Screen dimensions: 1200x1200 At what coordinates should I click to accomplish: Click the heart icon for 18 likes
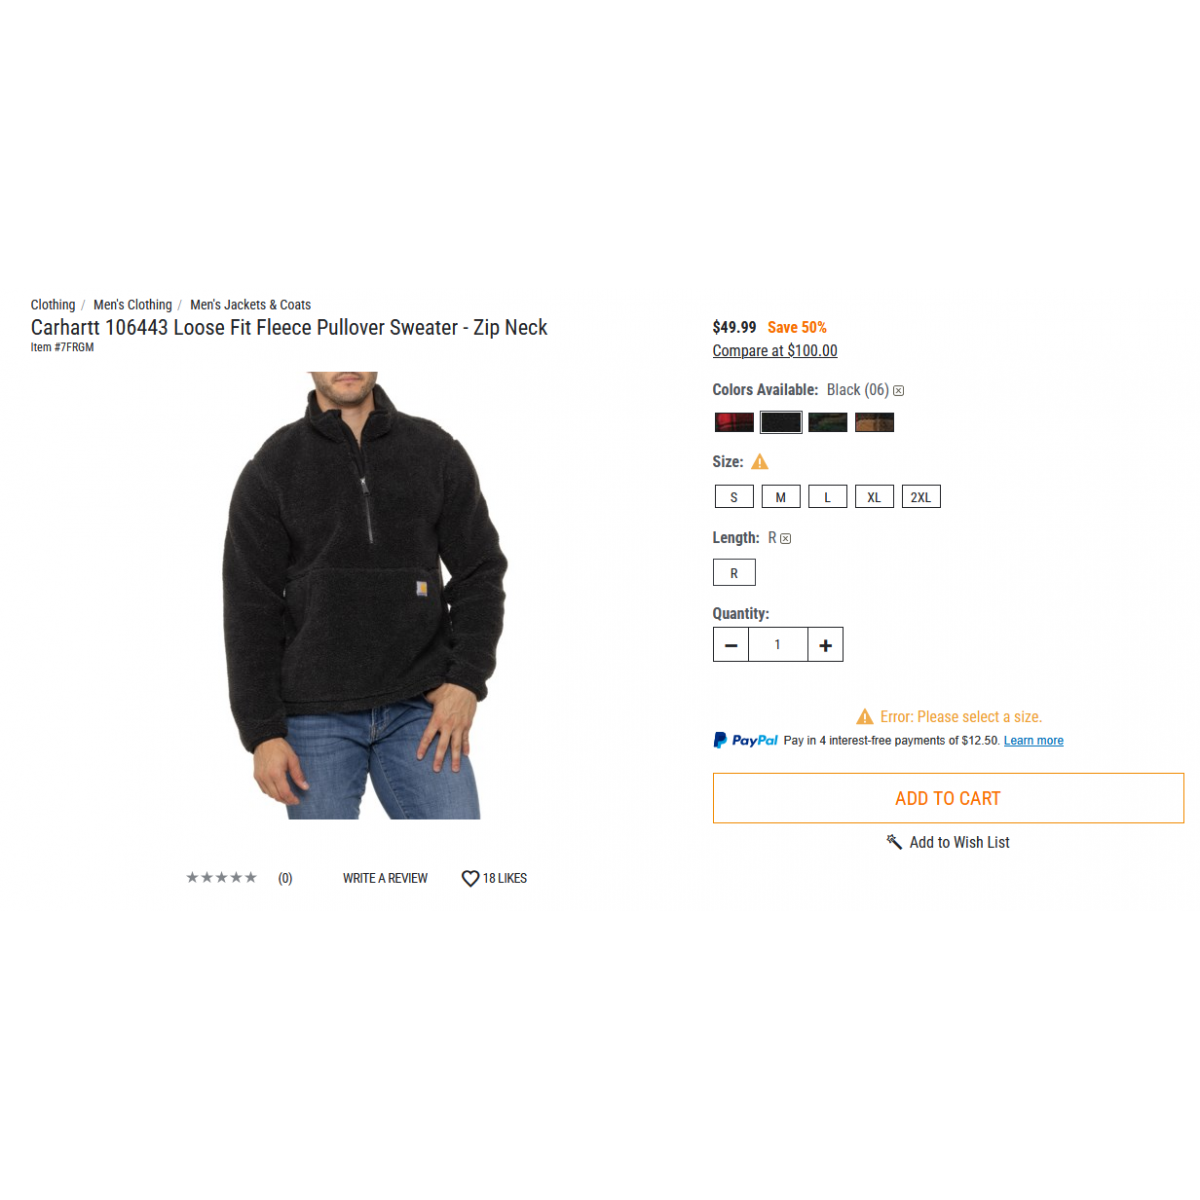[470, 878]
